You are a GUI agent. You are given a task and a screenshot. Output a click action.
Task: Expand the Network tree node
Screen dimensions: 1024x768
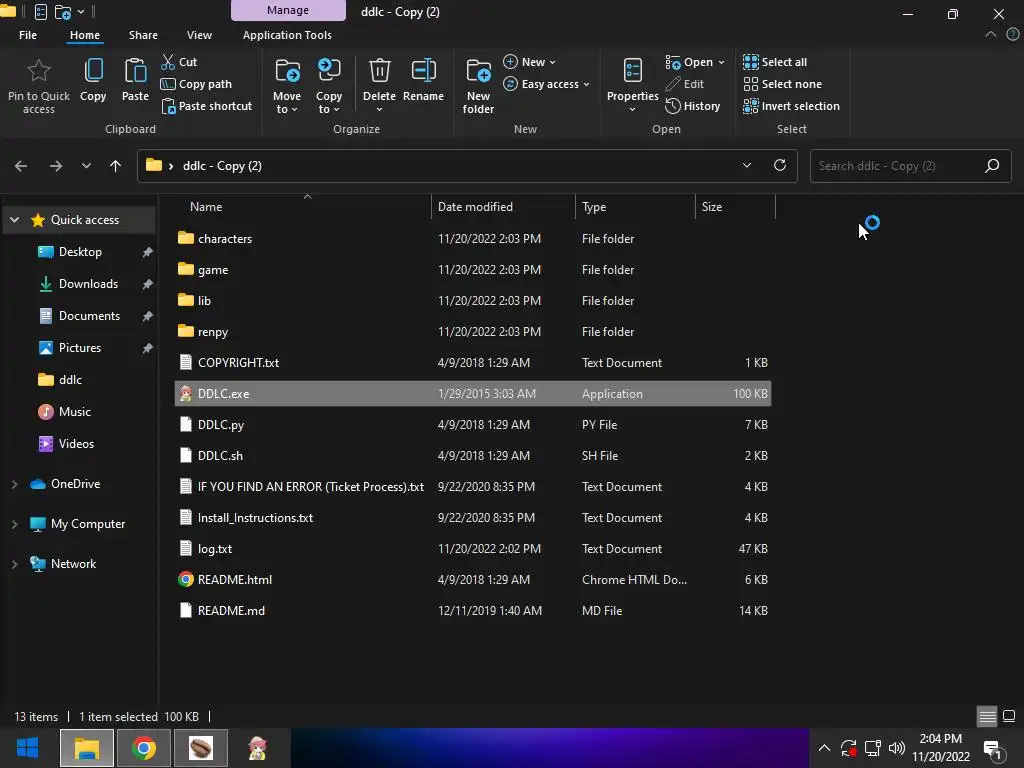pos(14,564)
